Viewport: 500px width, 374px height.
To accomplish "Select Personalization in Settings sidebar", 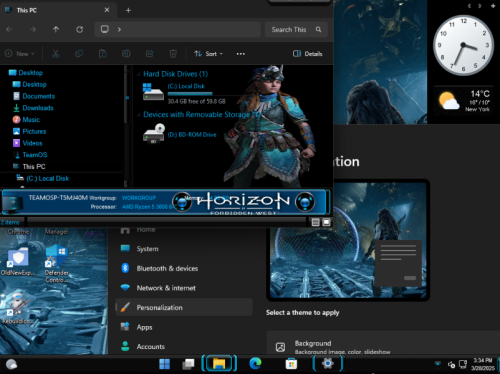I will pyautogui.click(x=184, y=307).
